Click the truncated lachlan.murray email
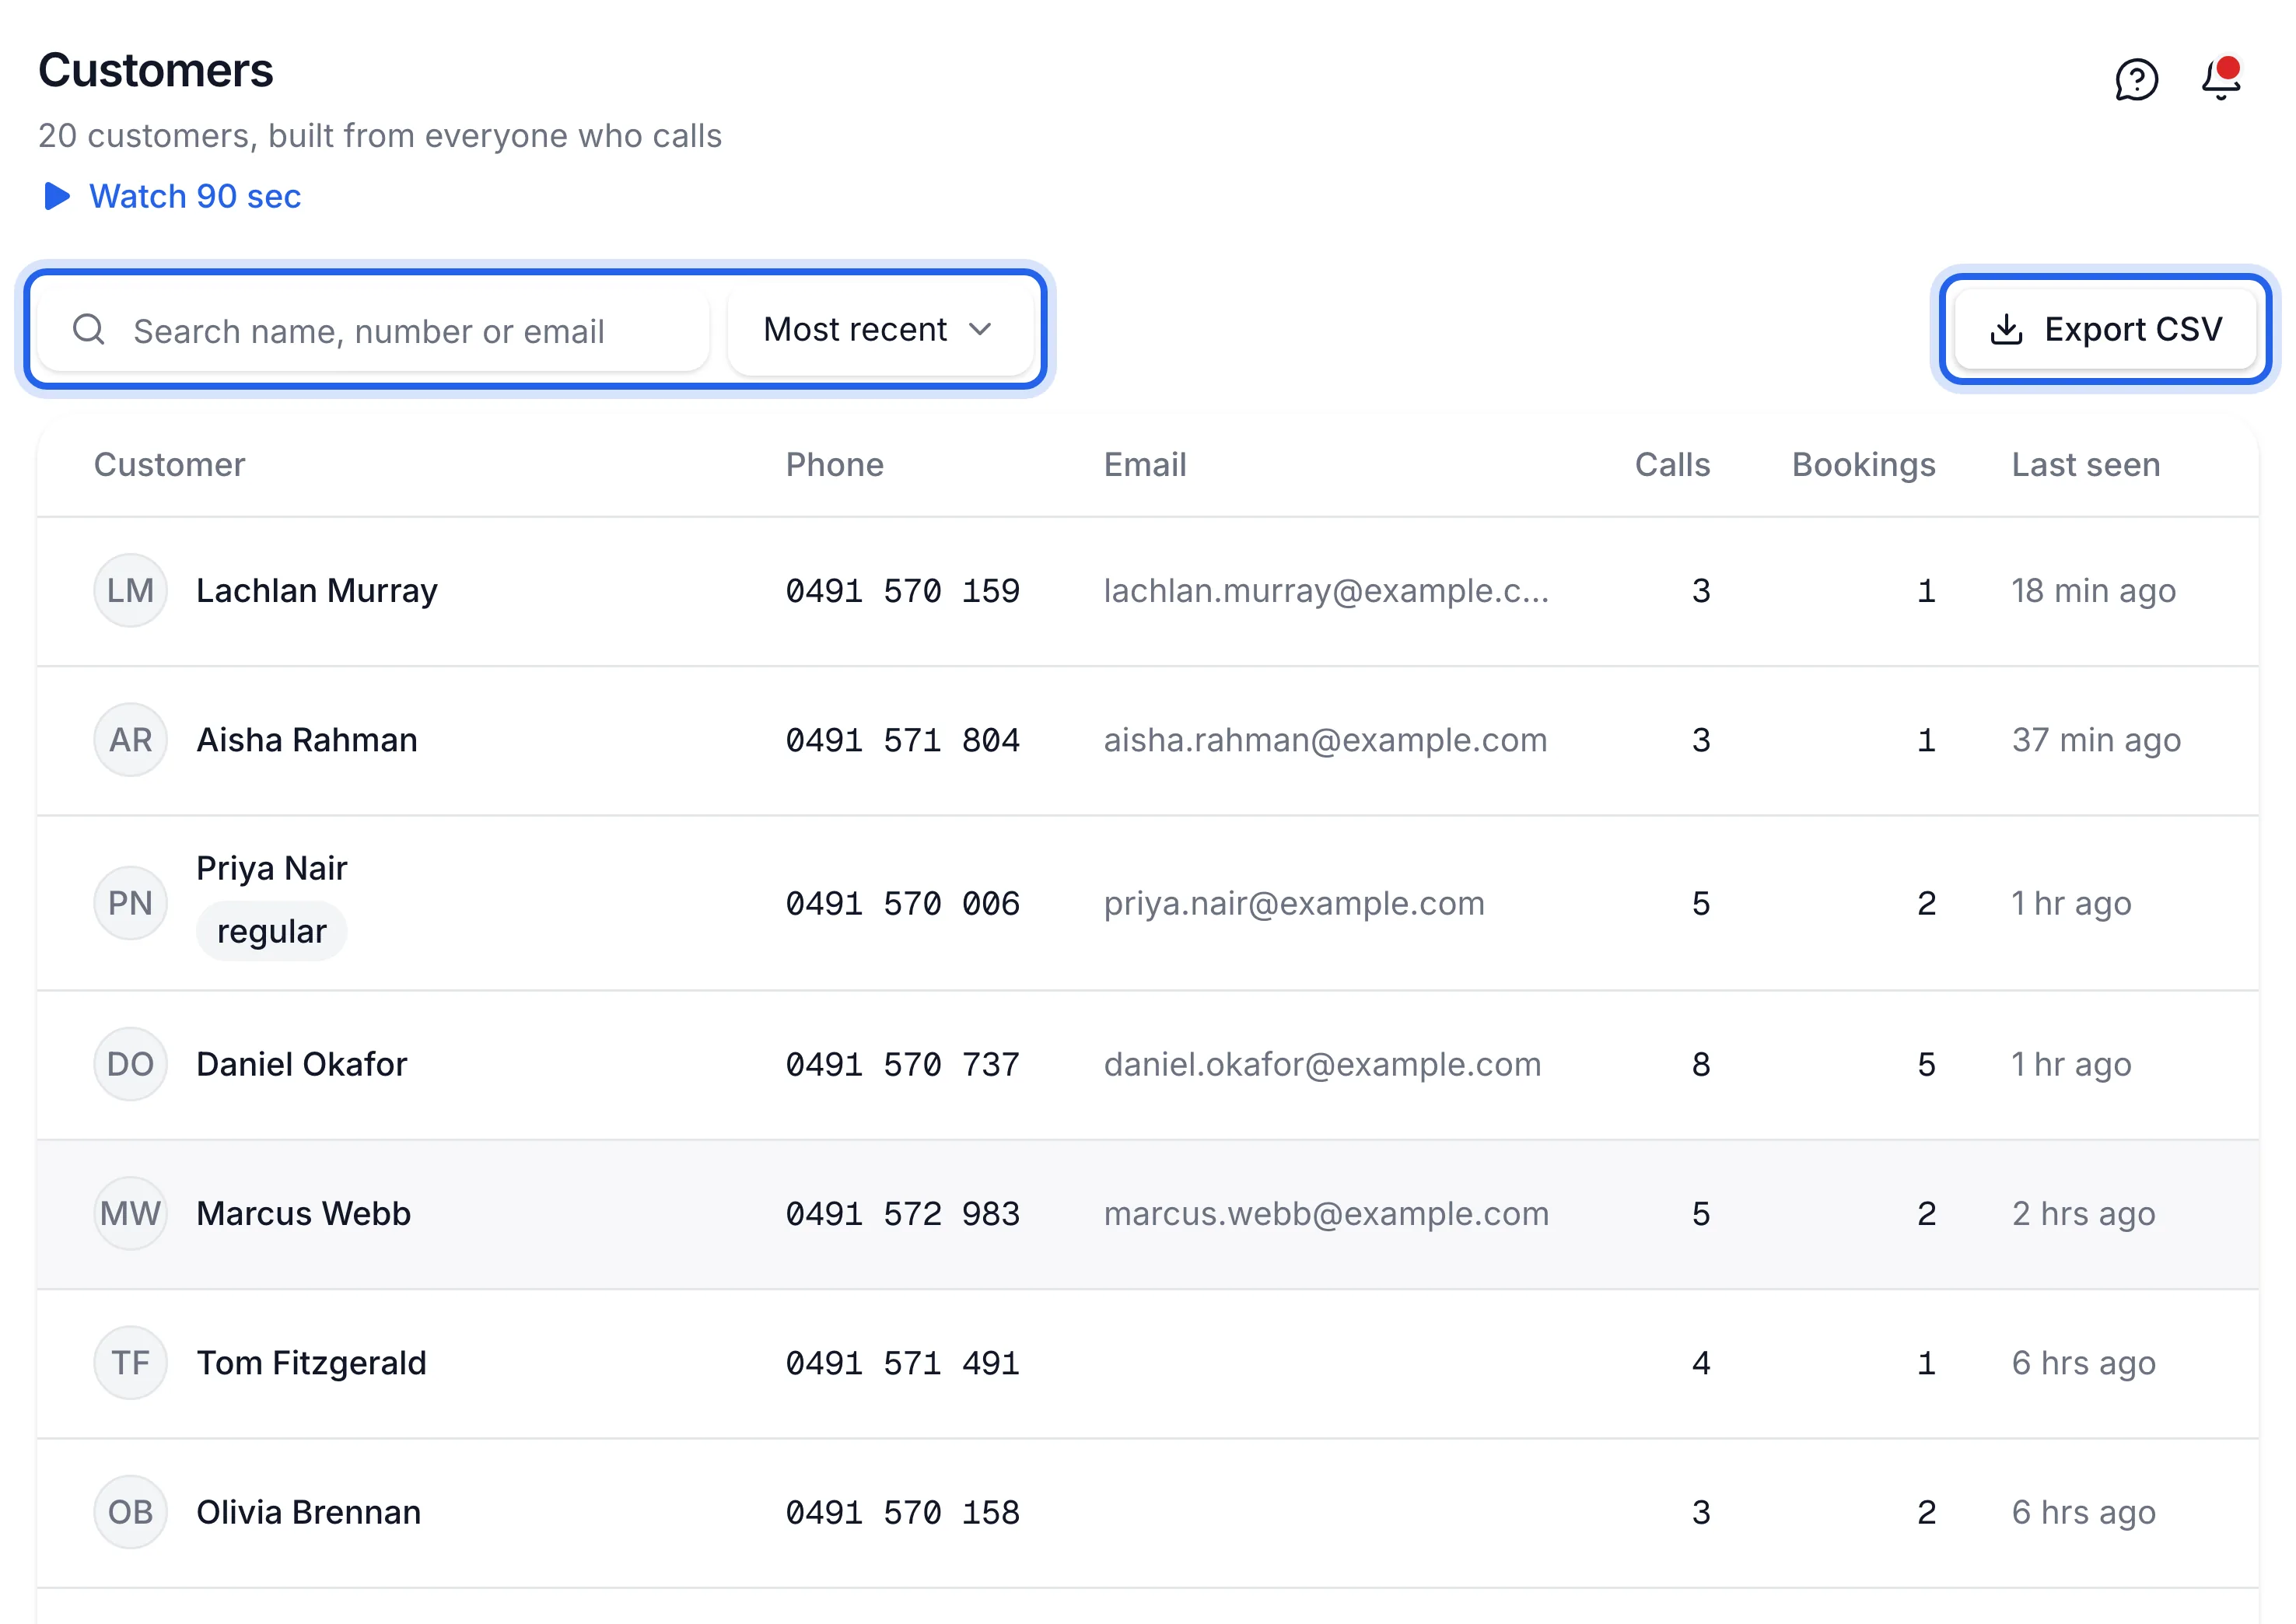This screenshot has width=2296, height=1624. coord(1327,591)
